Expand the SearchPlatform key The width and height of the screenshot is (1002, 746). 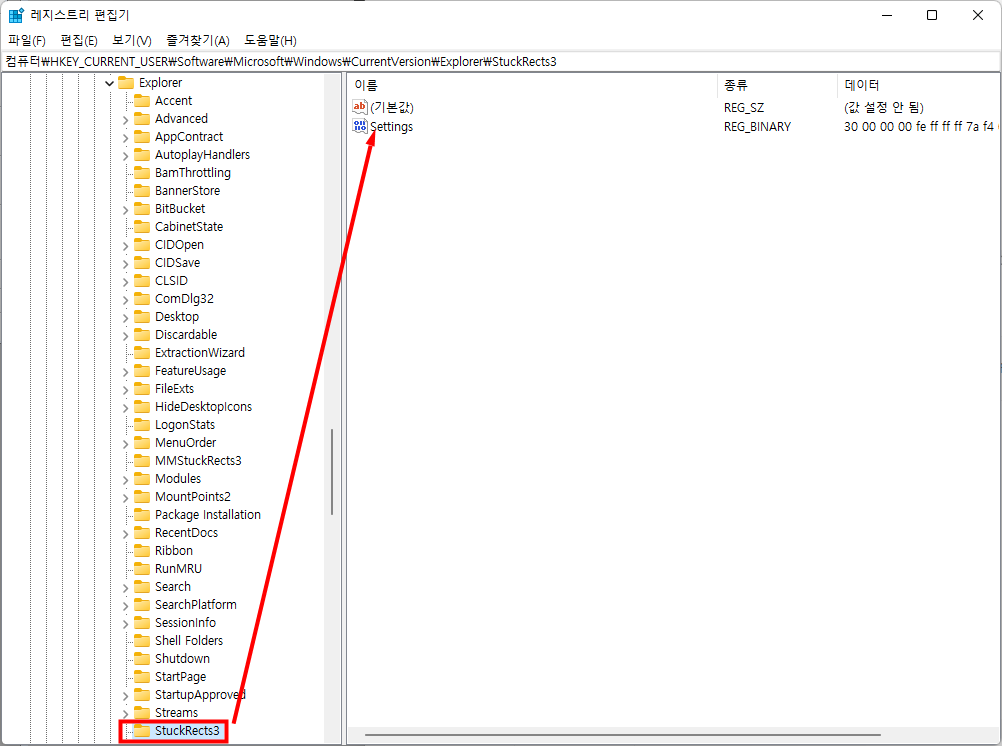point(125,605)
